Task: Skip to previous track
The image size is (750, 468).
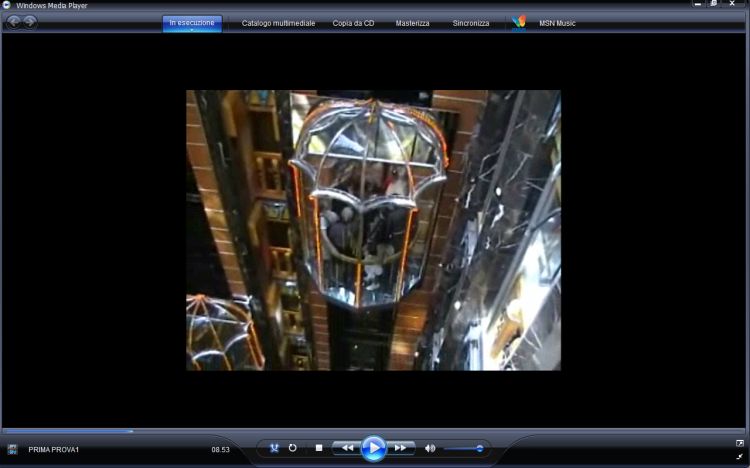Action: pos(347,448)
